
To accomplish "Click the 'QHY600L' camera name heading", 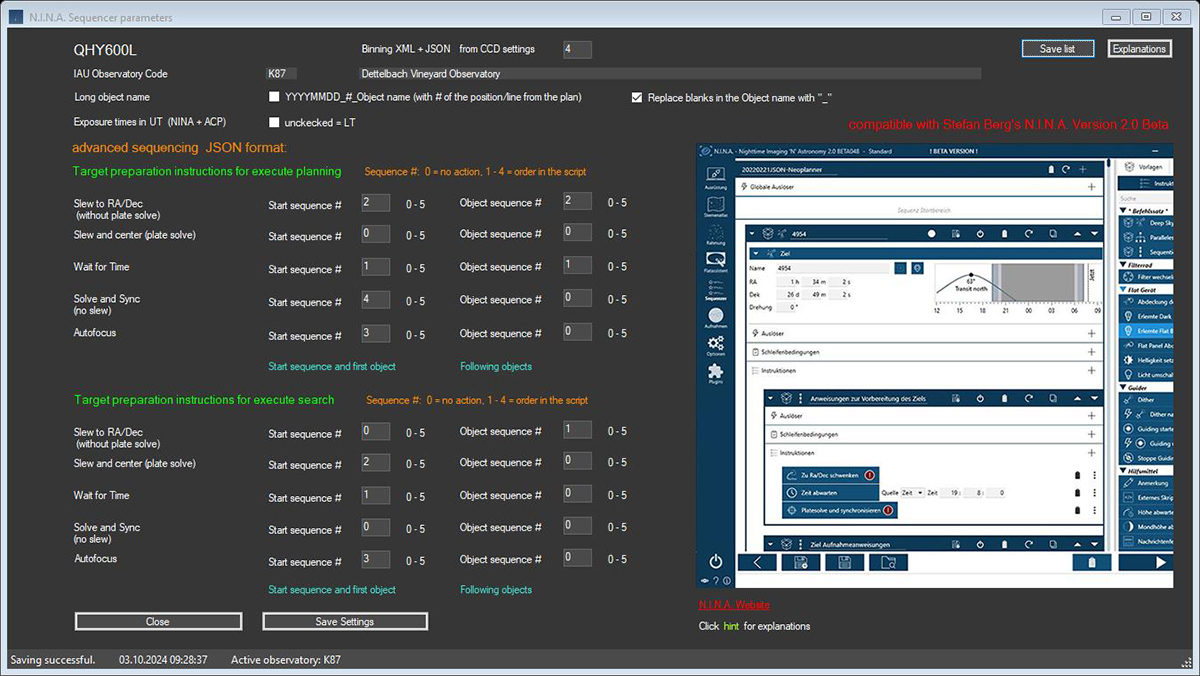I will click(x=105, y=49).
